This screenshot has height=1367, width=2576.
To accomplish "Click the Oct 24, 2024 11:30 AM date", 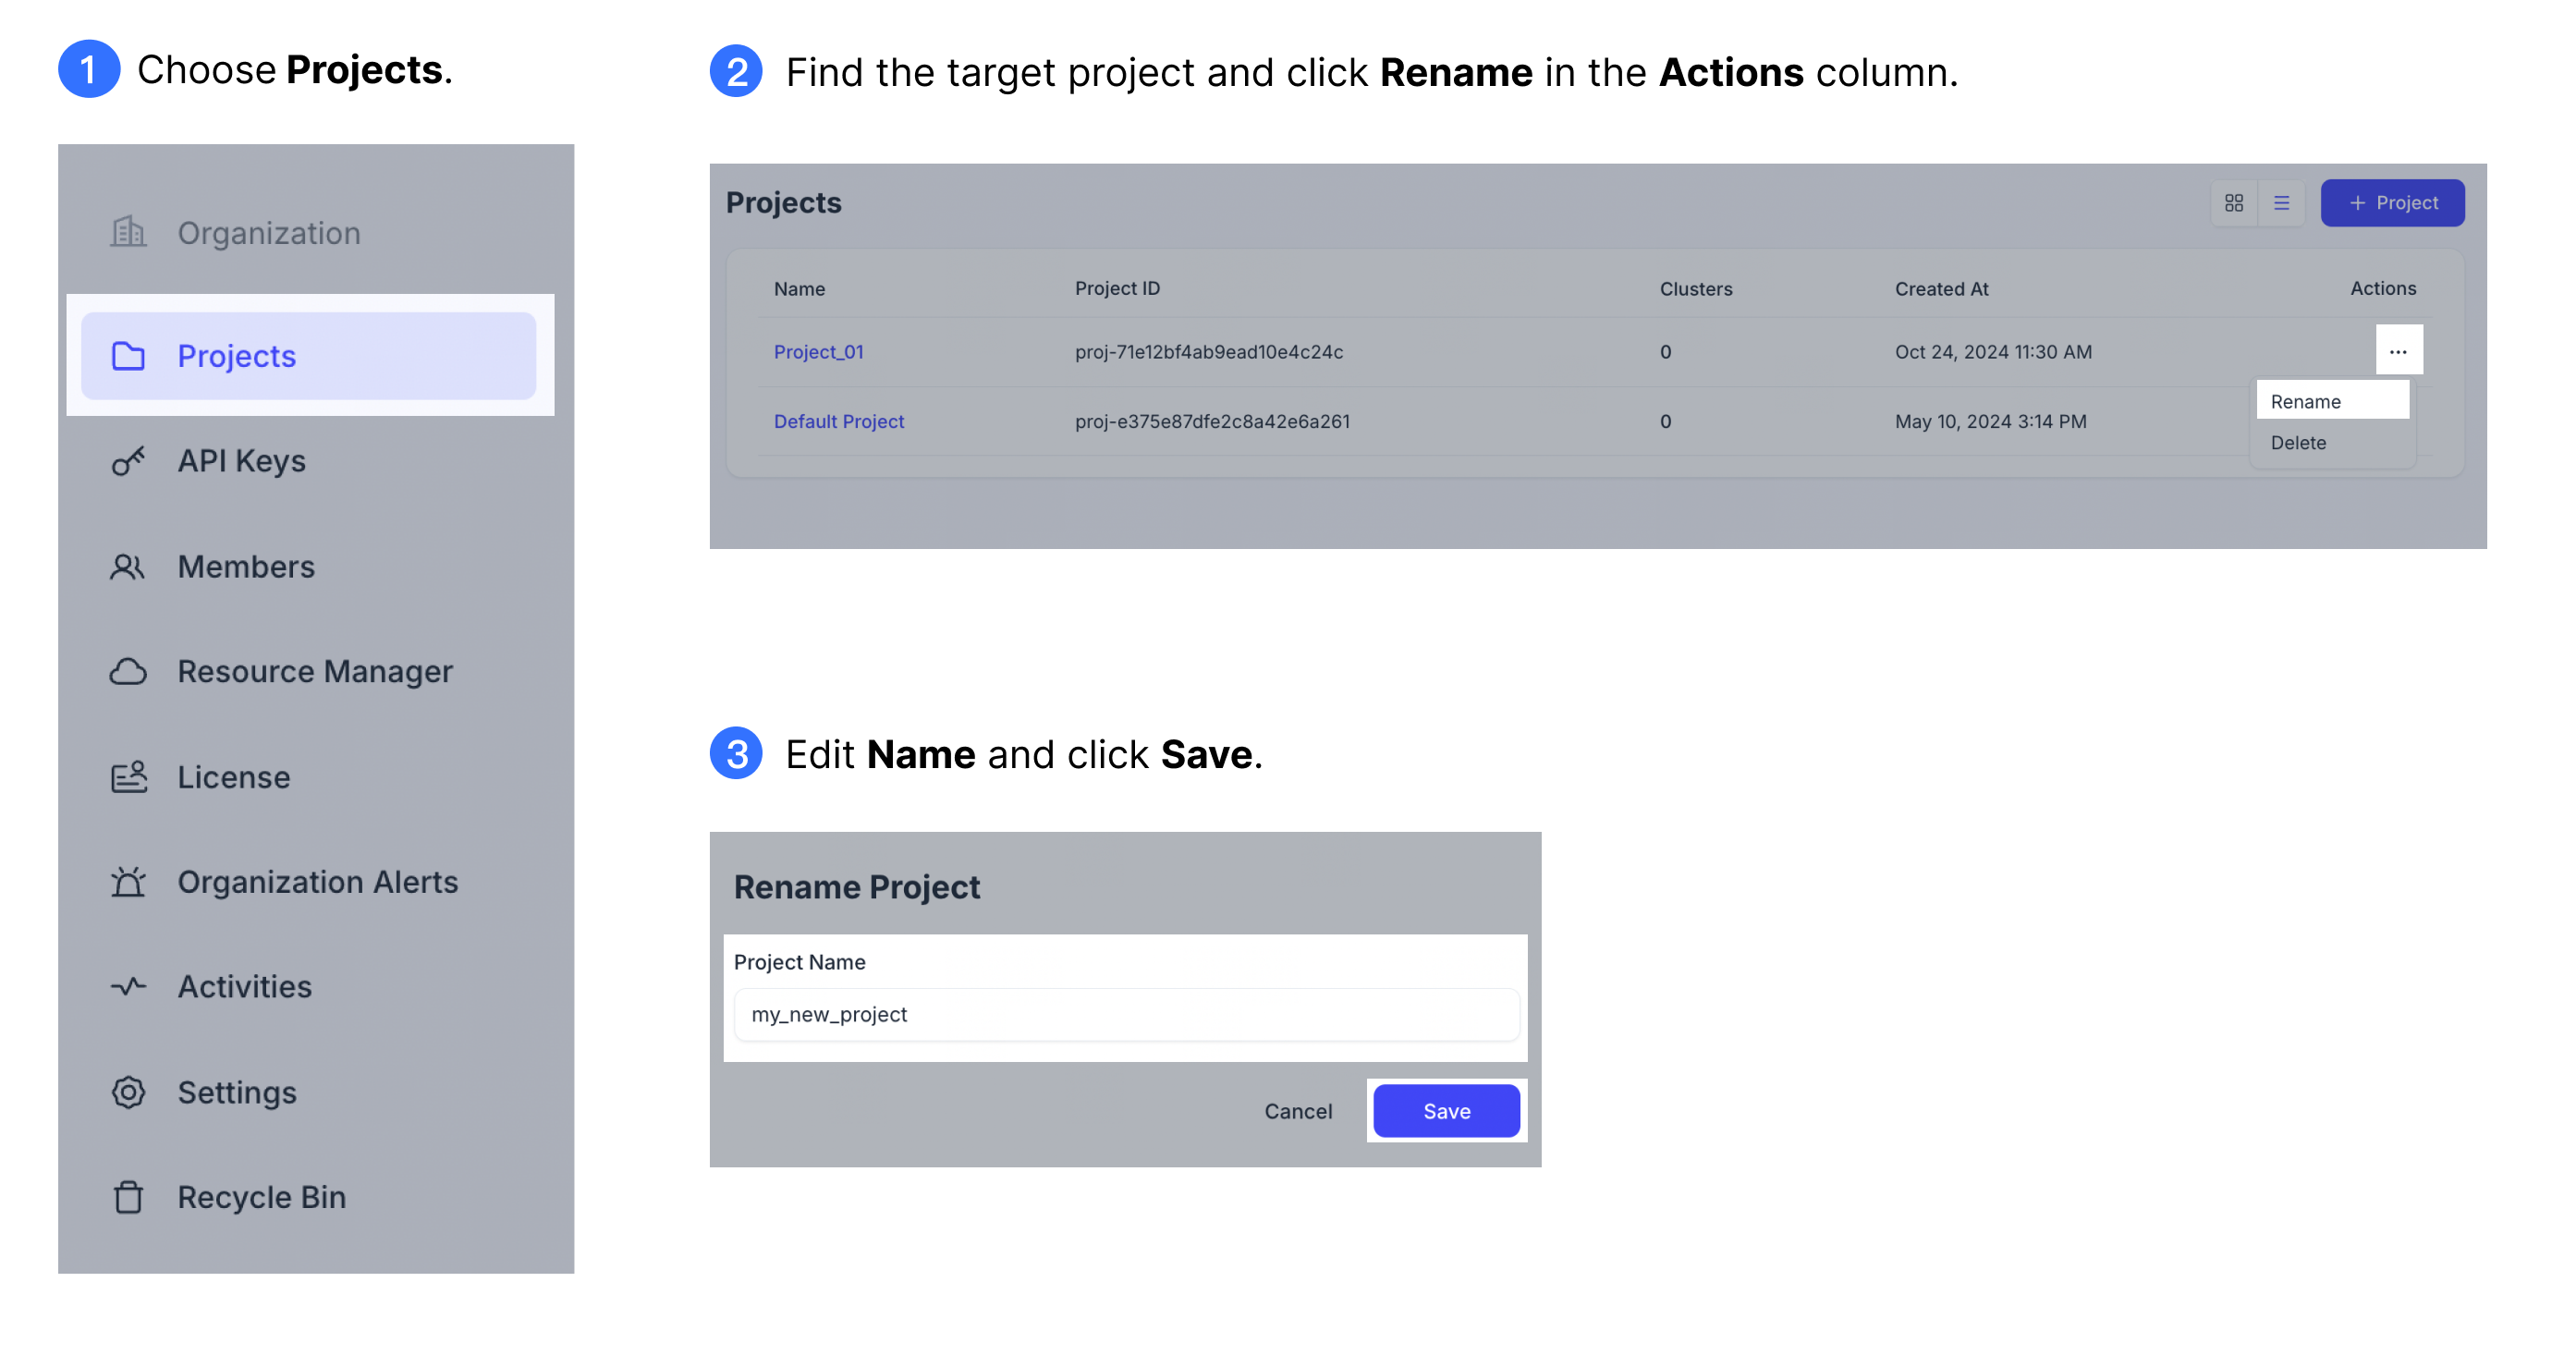I will click(1992, 352).
